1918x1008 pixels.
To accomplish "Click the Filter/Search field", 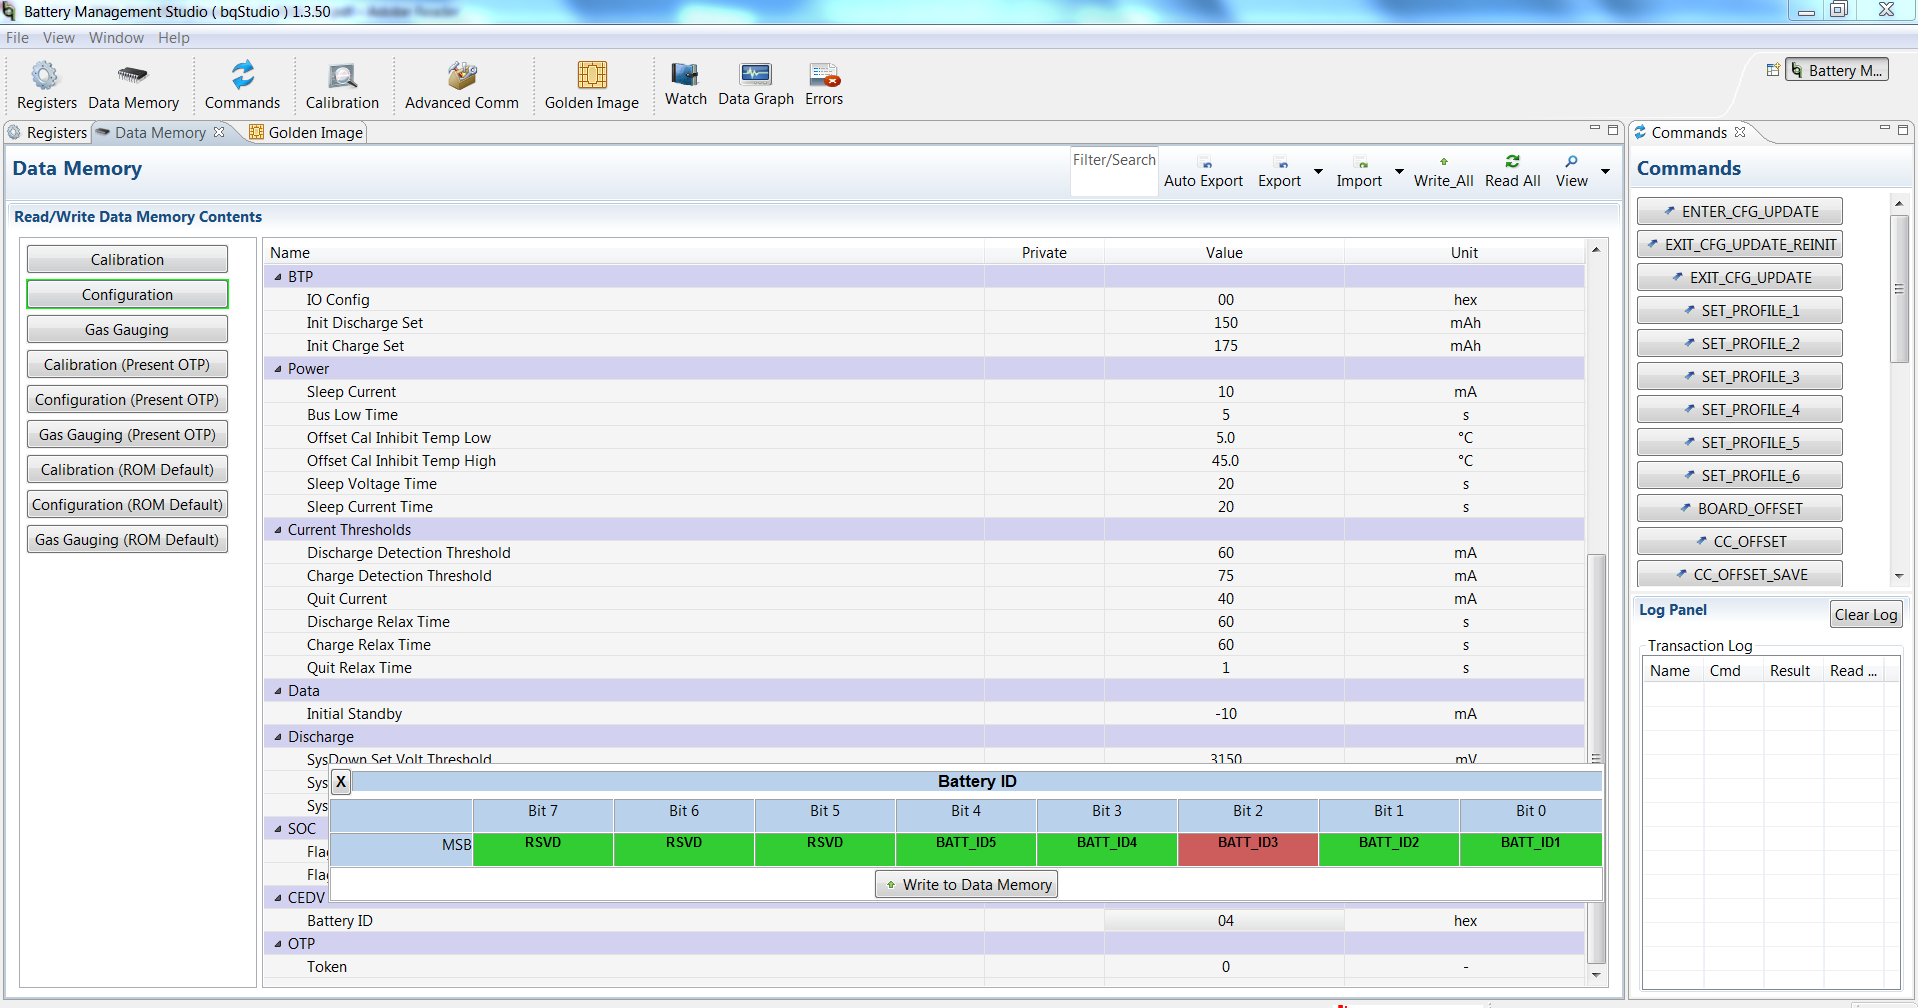I will pyautogui.click(x=1113, y=170).
